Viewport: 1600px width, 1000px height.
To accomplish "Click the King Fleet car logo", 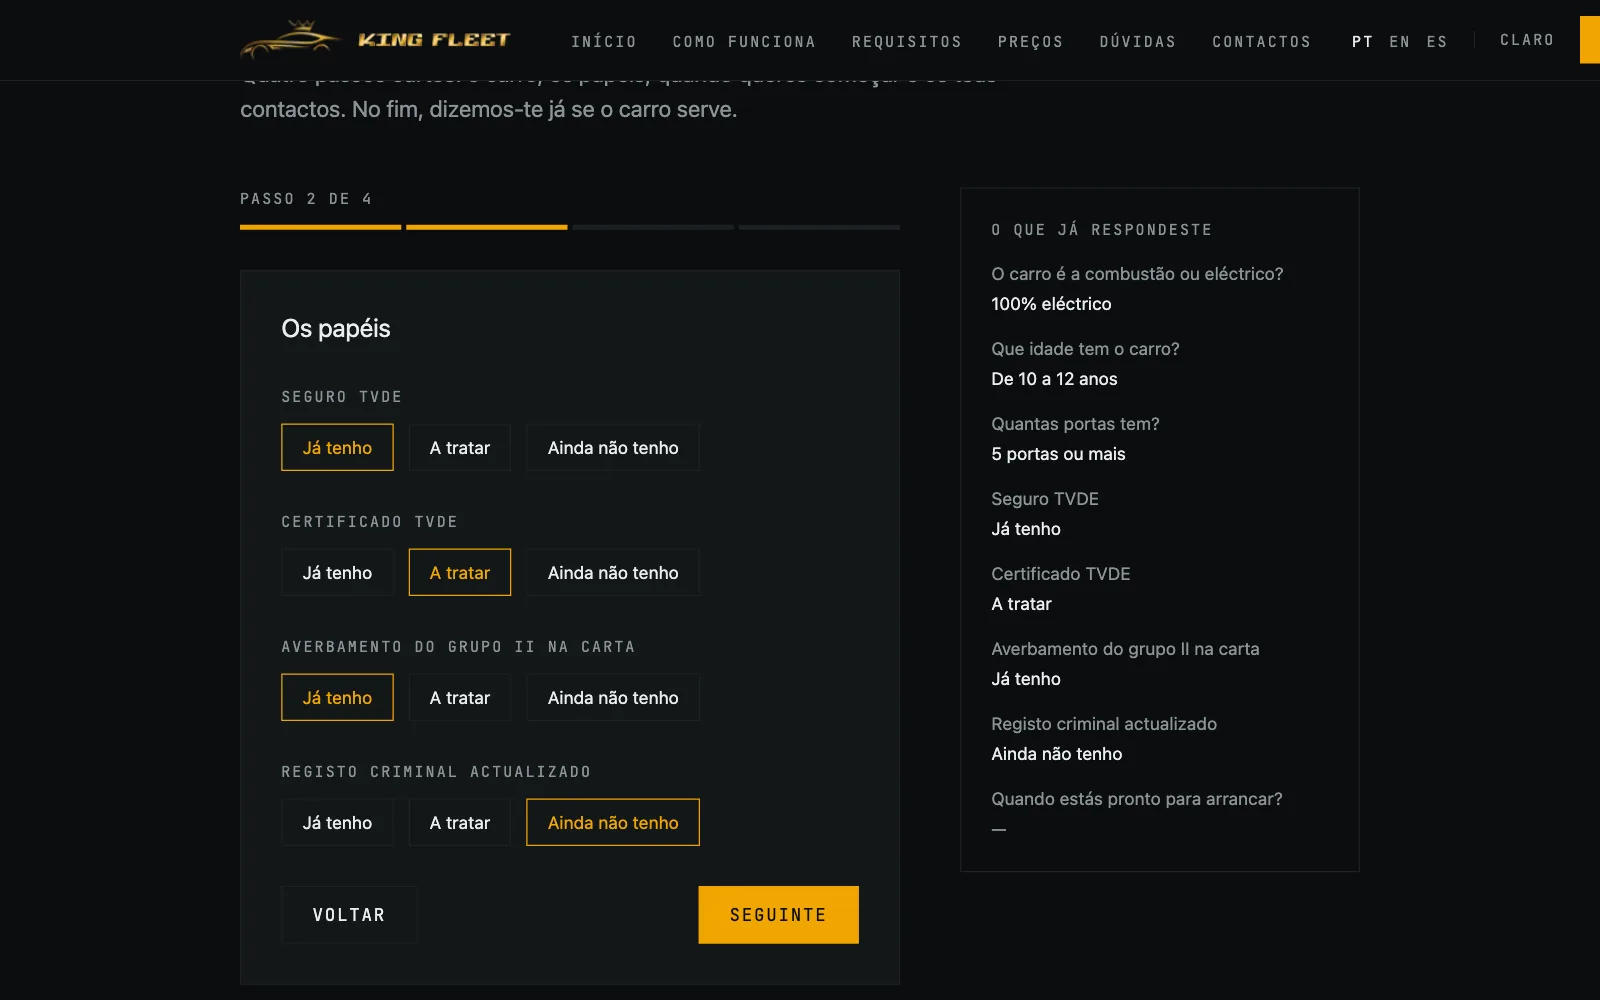I will click(375, 40).
